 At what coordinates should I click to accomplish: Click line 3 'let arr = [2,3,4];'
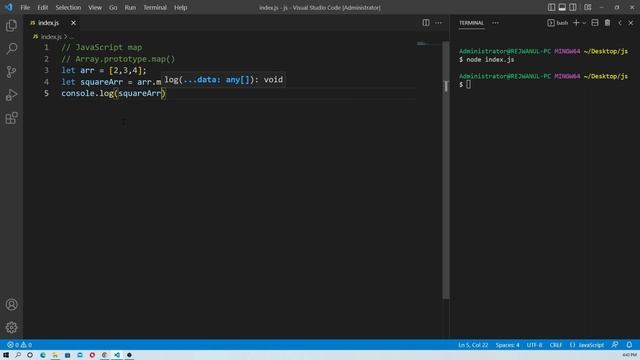coord(104,70)
